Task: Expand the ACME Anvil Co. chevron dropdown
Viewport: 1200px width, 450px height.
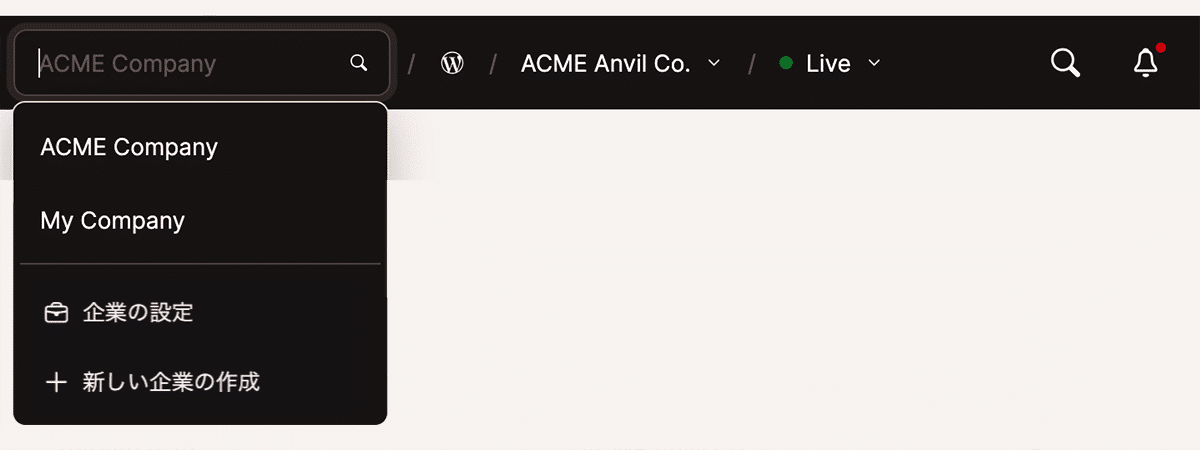Action: pos(714,63)
